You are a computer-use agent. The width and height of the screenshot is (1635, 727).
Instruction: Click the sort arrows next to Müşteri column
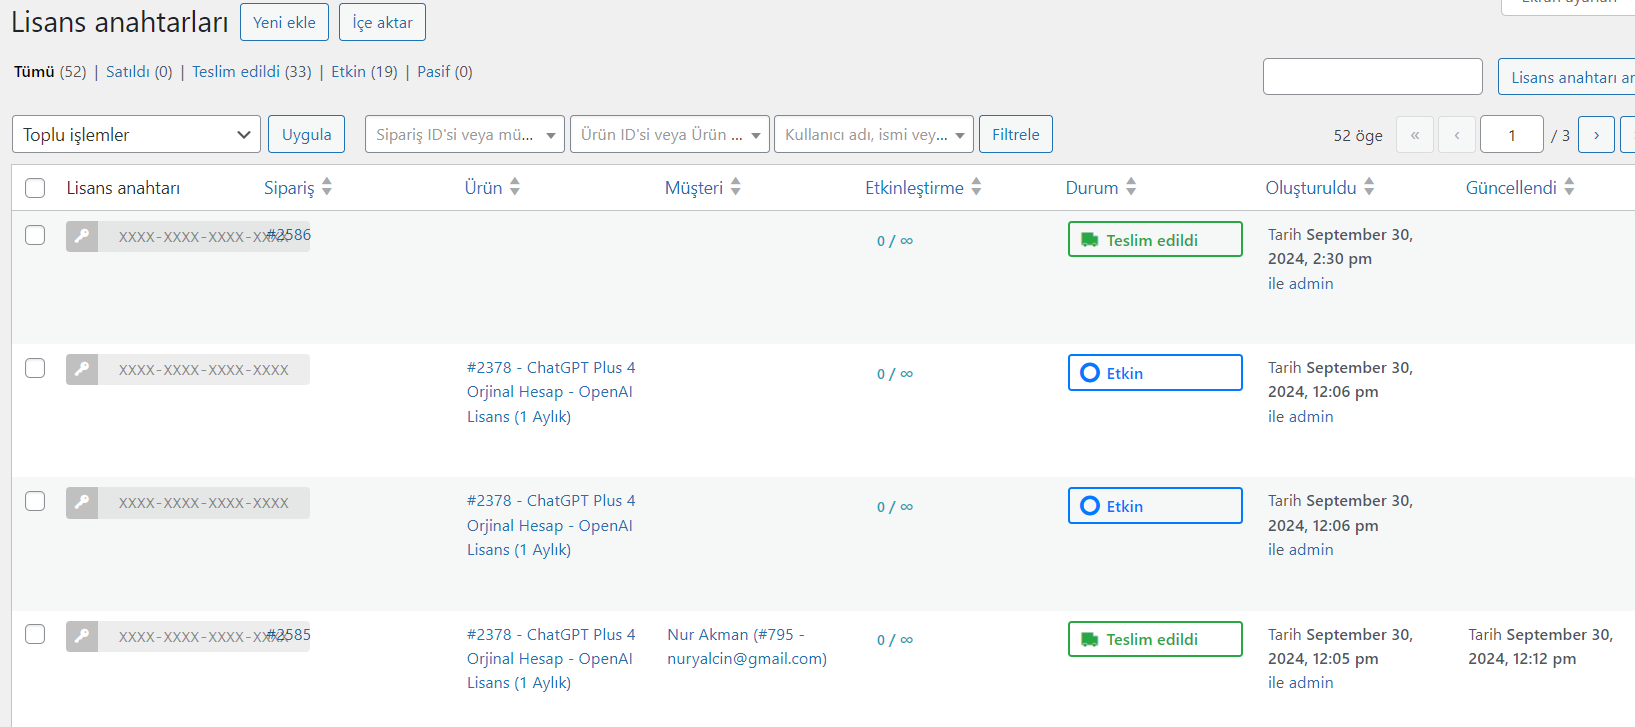point(736,187)
